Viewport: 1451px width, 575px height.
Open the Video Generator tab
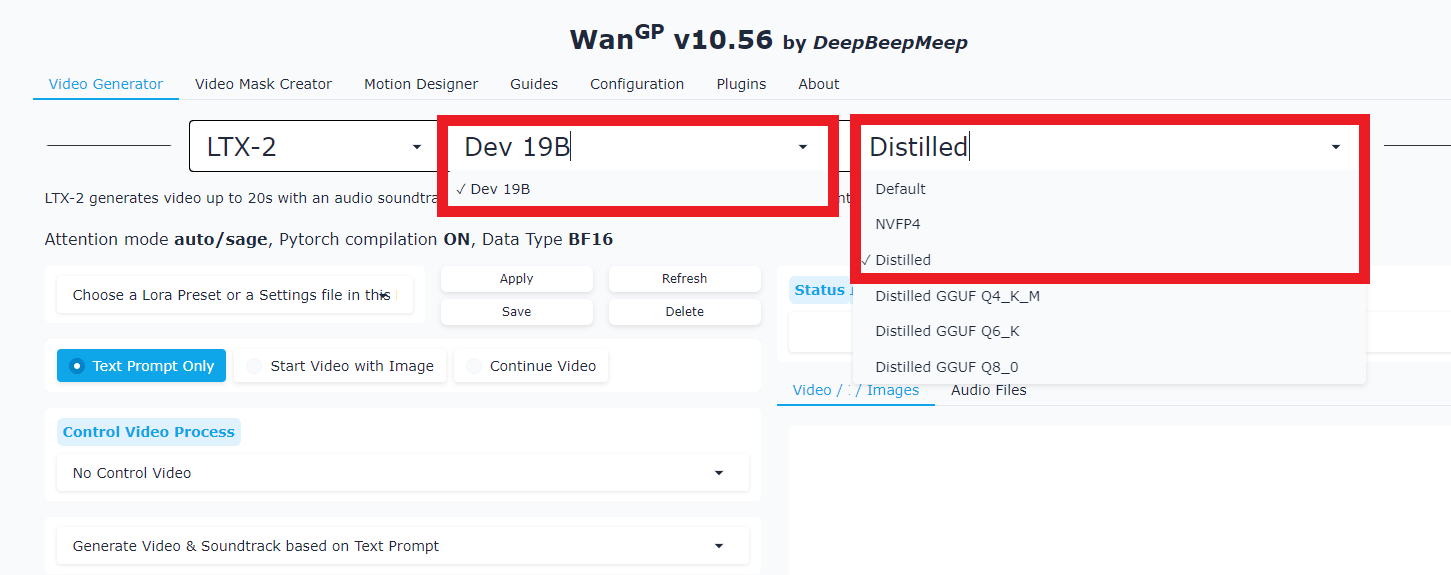pyautogui.click(x=106, y=84)
